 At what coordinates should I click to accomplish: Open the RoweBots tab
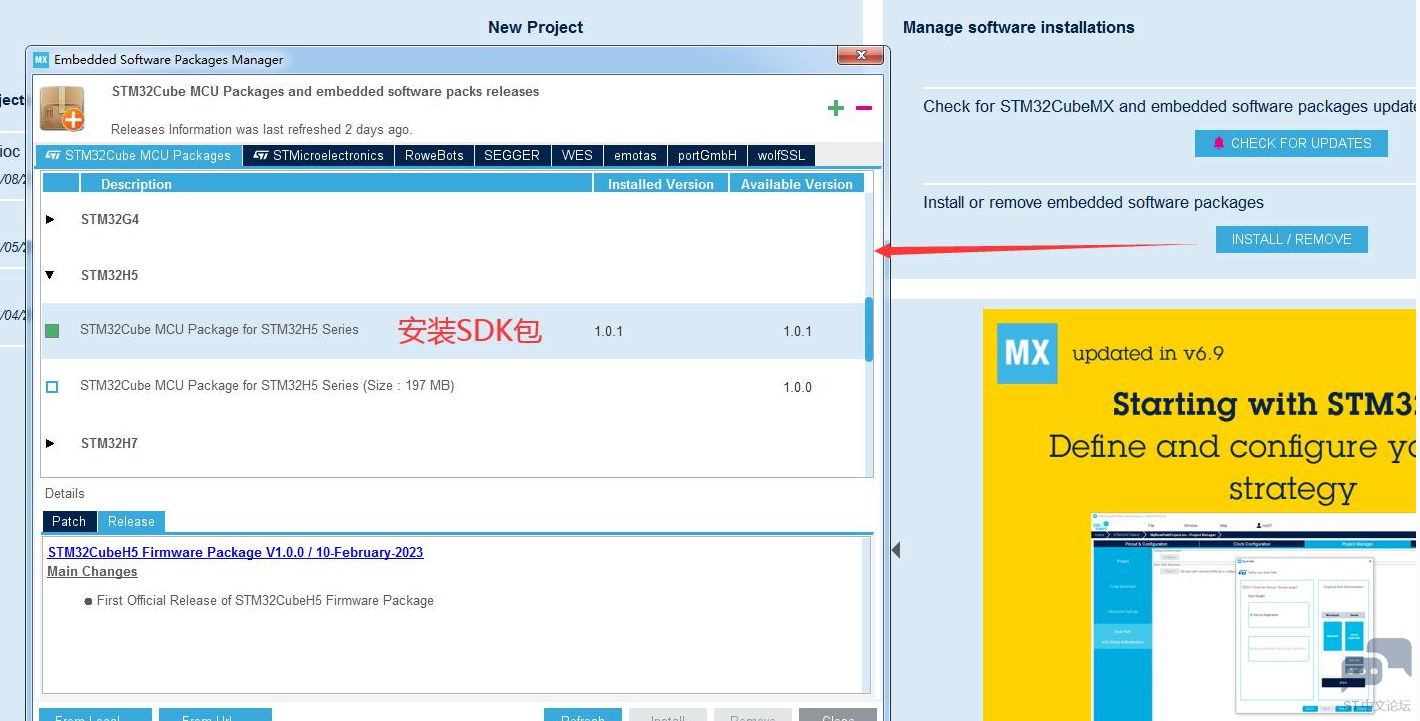(x=434, y=155)
